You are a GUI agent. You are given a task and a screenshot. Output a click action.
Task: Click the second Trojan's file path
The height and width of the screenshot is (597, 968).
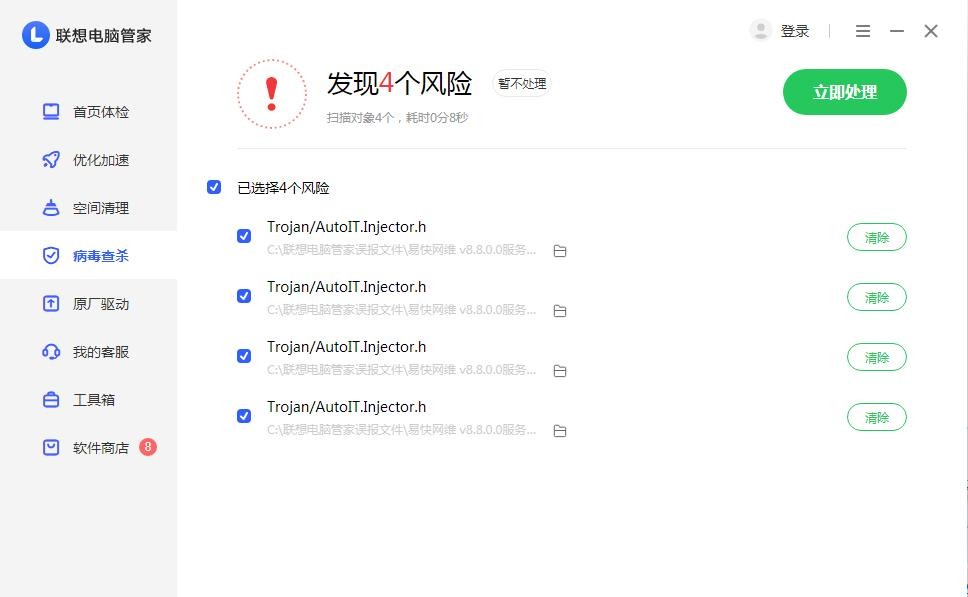401,310
